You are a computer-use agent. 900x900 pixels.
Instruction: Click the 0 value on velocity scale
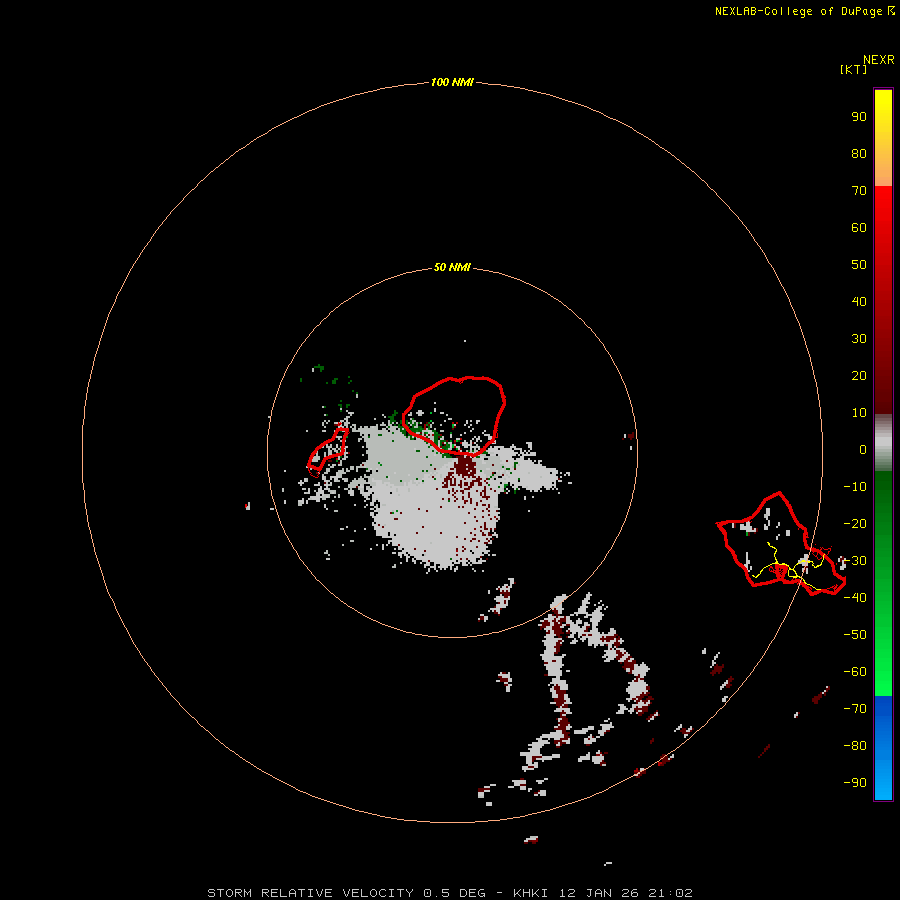click(863, 450)
